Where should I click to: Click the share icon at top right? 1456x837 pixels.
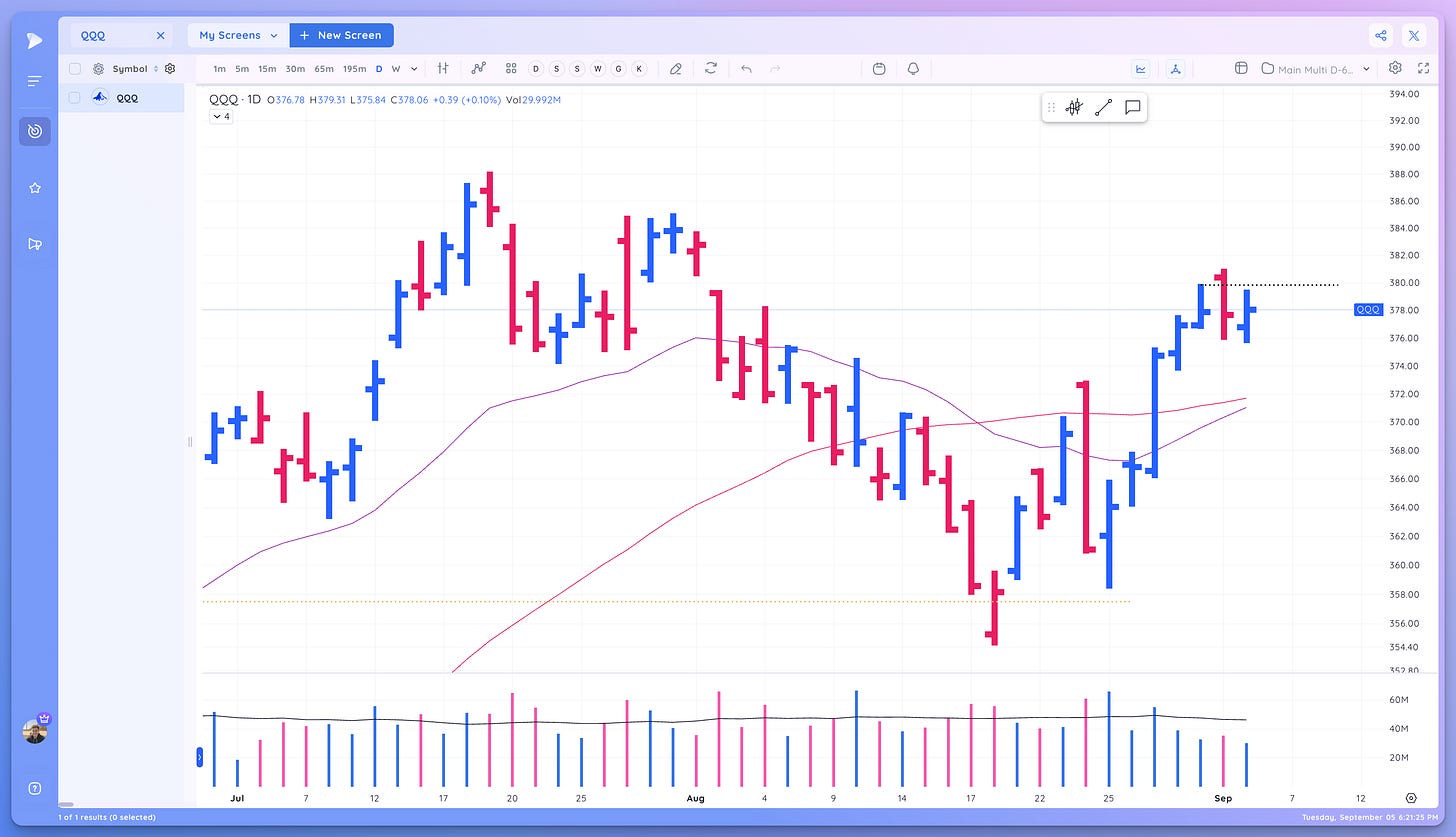[1381, 35]
